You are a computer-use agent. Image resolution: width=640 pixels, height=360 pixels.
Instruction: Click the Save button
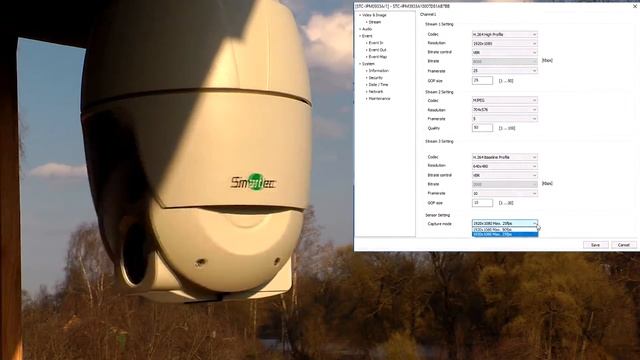coord(595,245)
